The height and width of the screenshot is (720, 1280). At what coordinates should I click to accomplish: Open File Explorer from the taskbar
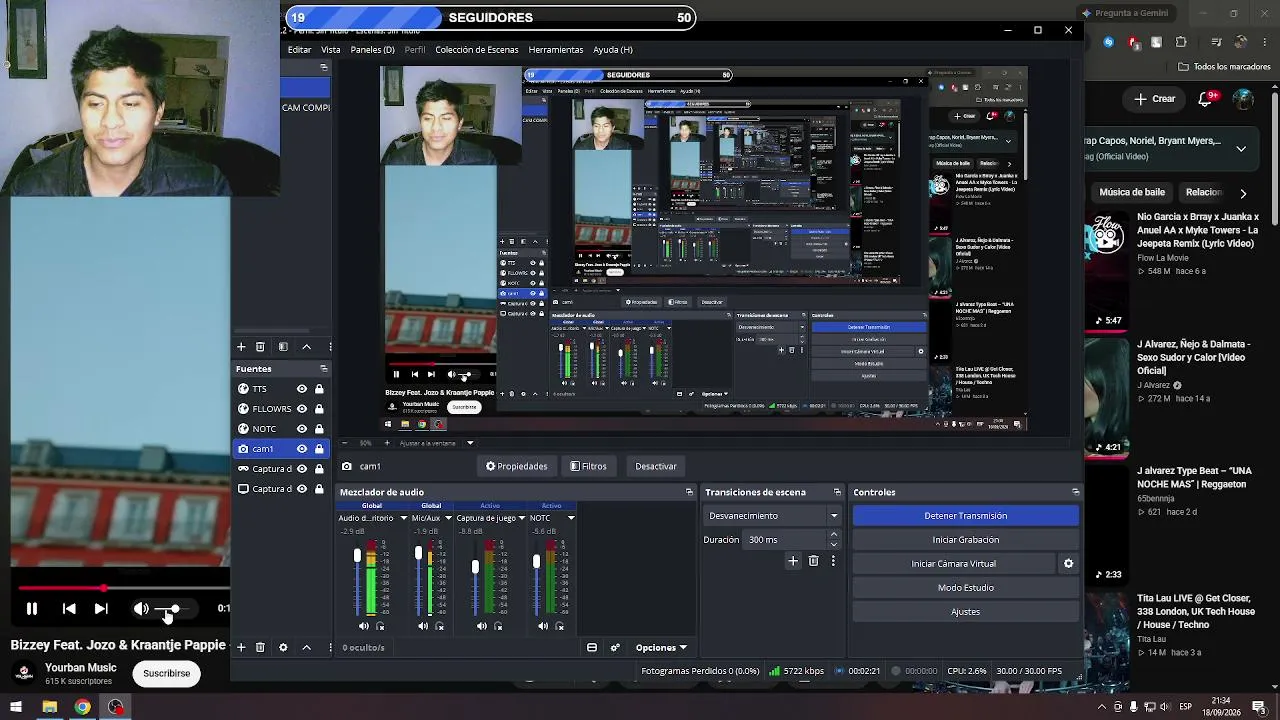[49, 707]
